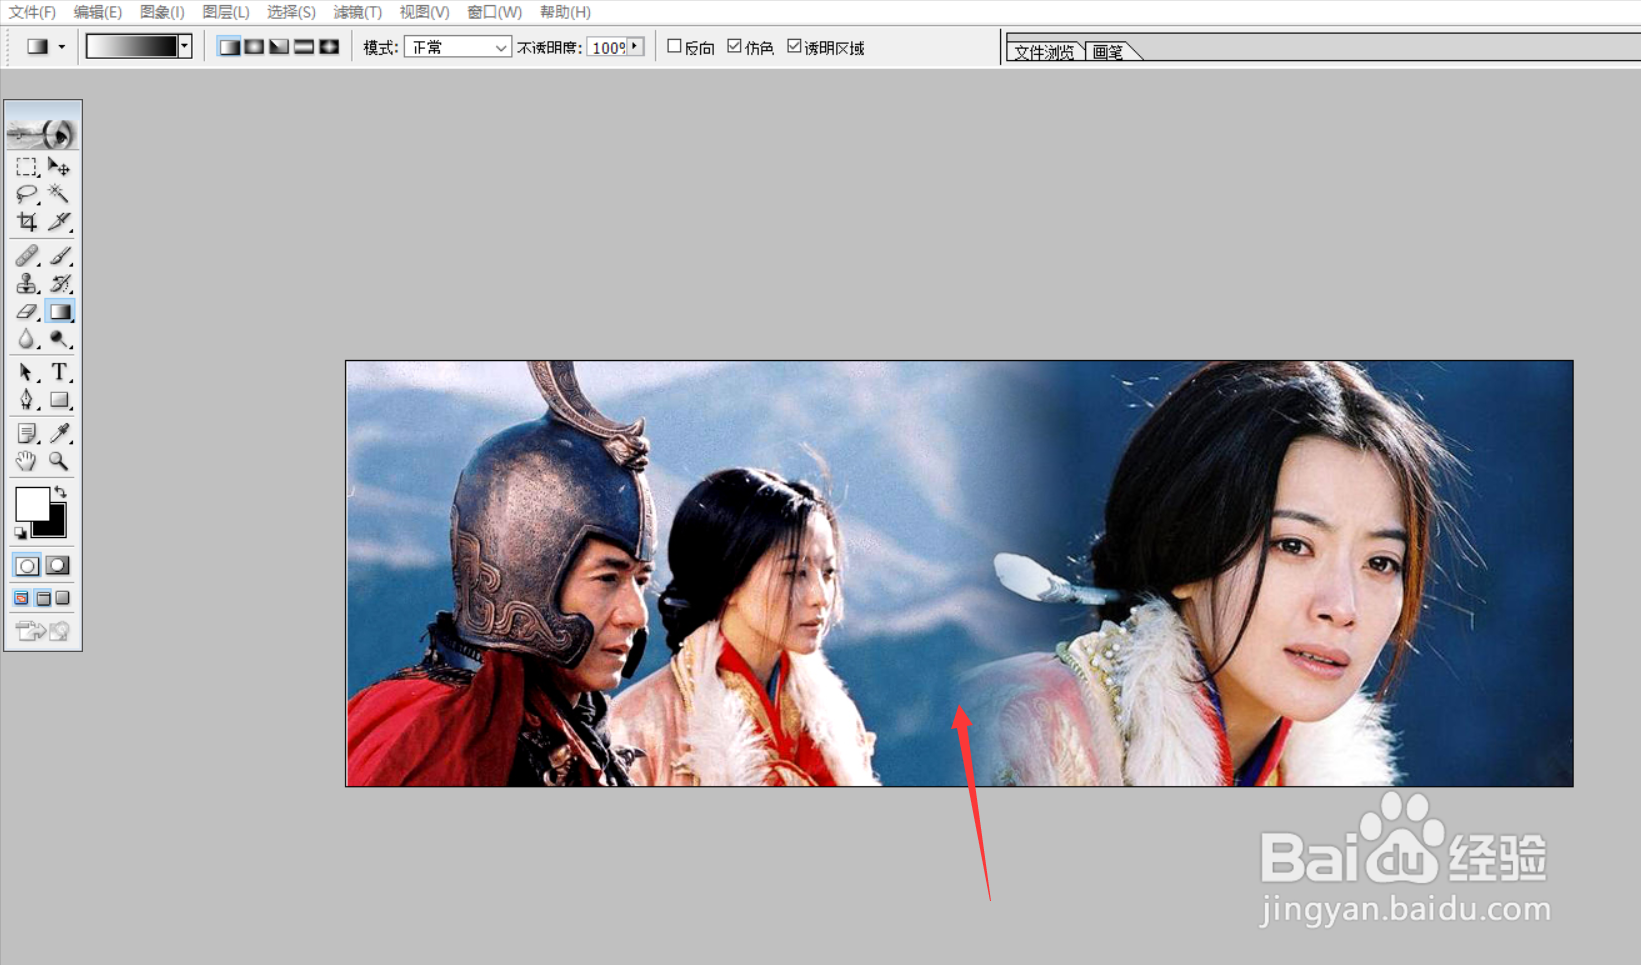Select the Zoom tool

59,461
